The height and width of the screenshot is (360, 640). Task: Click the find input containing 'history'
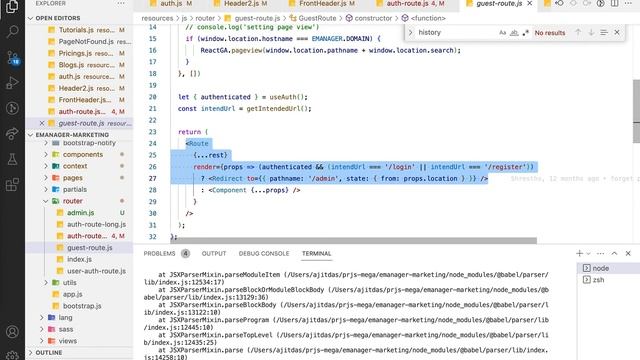[x=455, y=32]
